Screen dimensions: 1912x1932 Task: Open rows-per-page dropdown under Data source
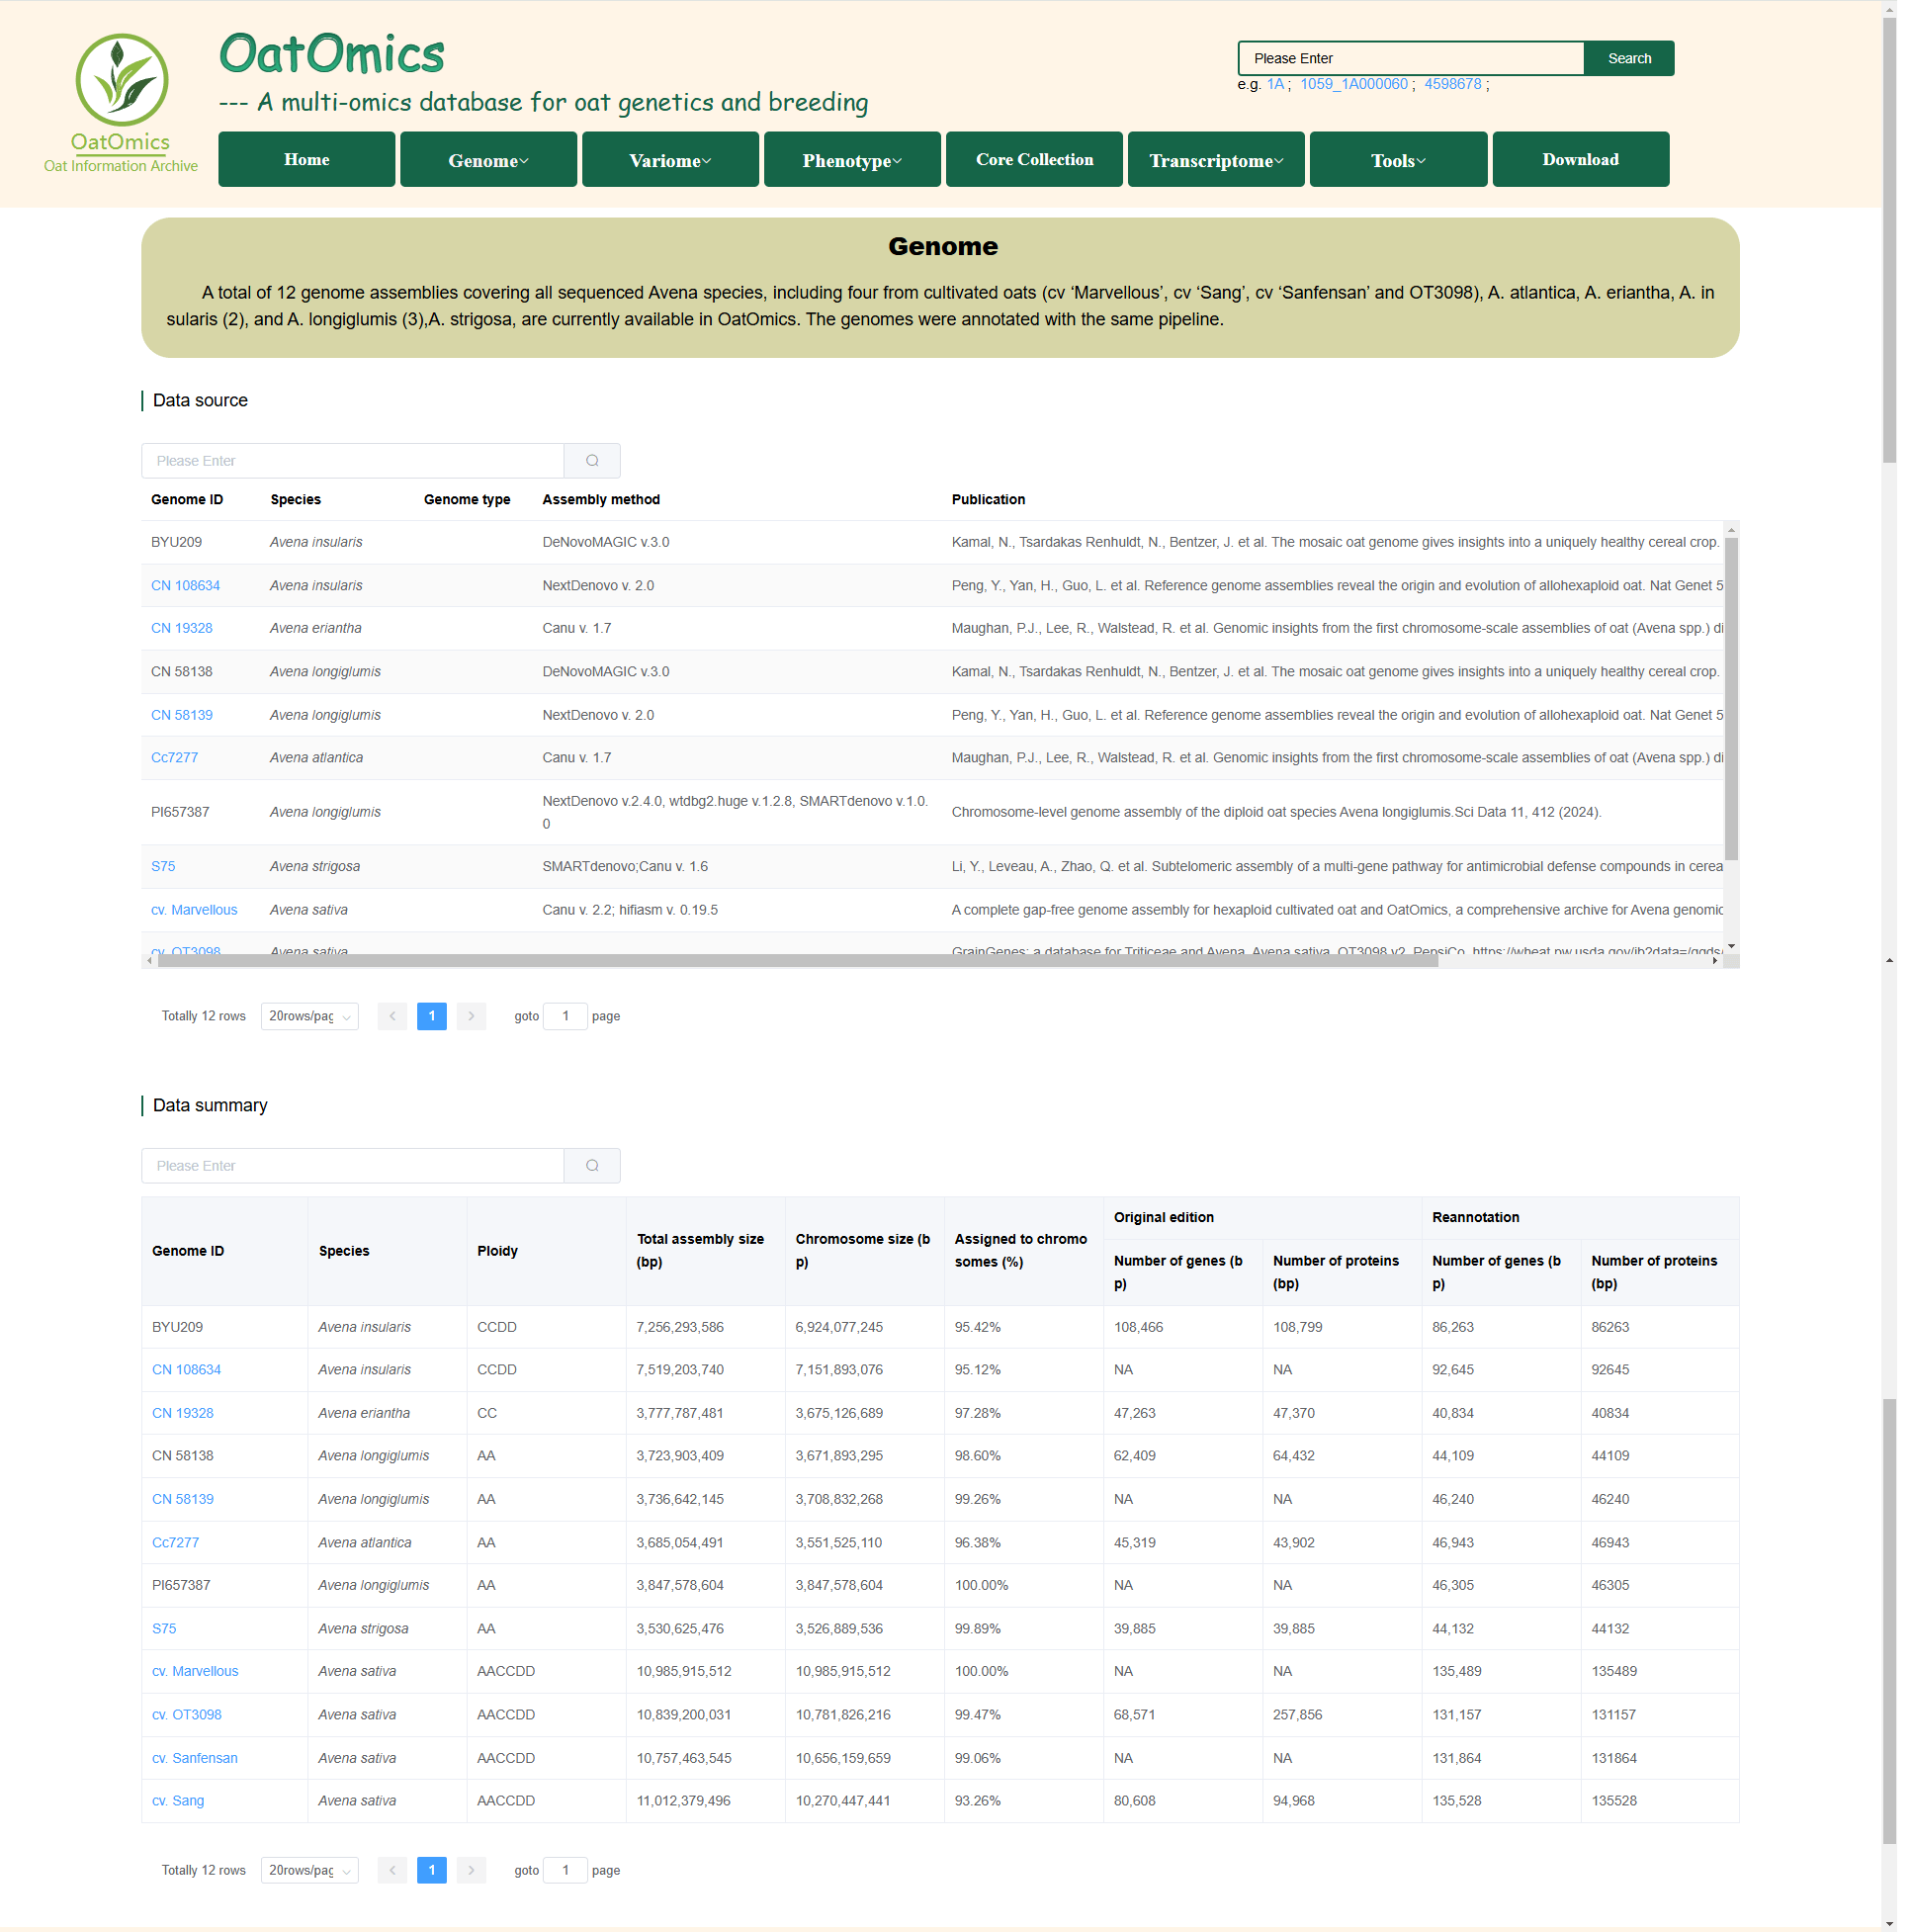tap(309, 1016)
